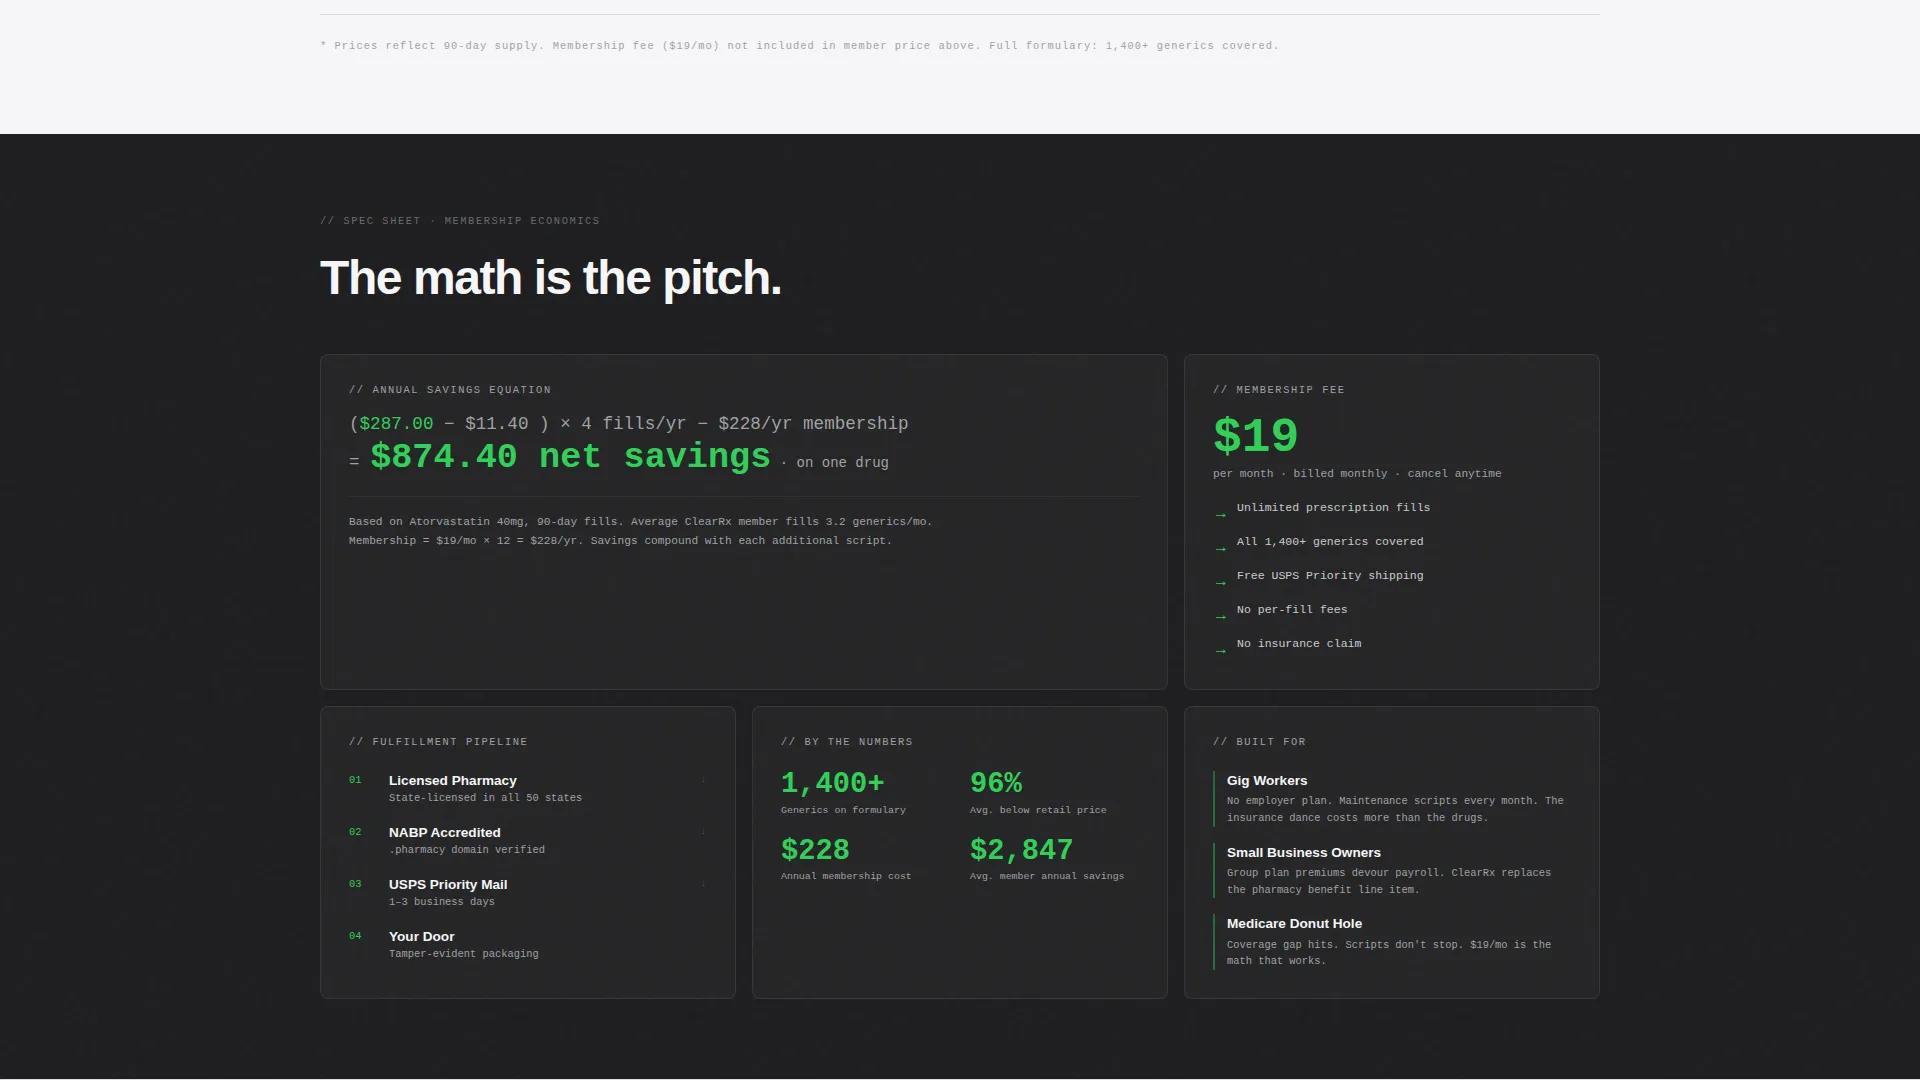Click the arrow beside No per-fill fees

[1220, 617]
